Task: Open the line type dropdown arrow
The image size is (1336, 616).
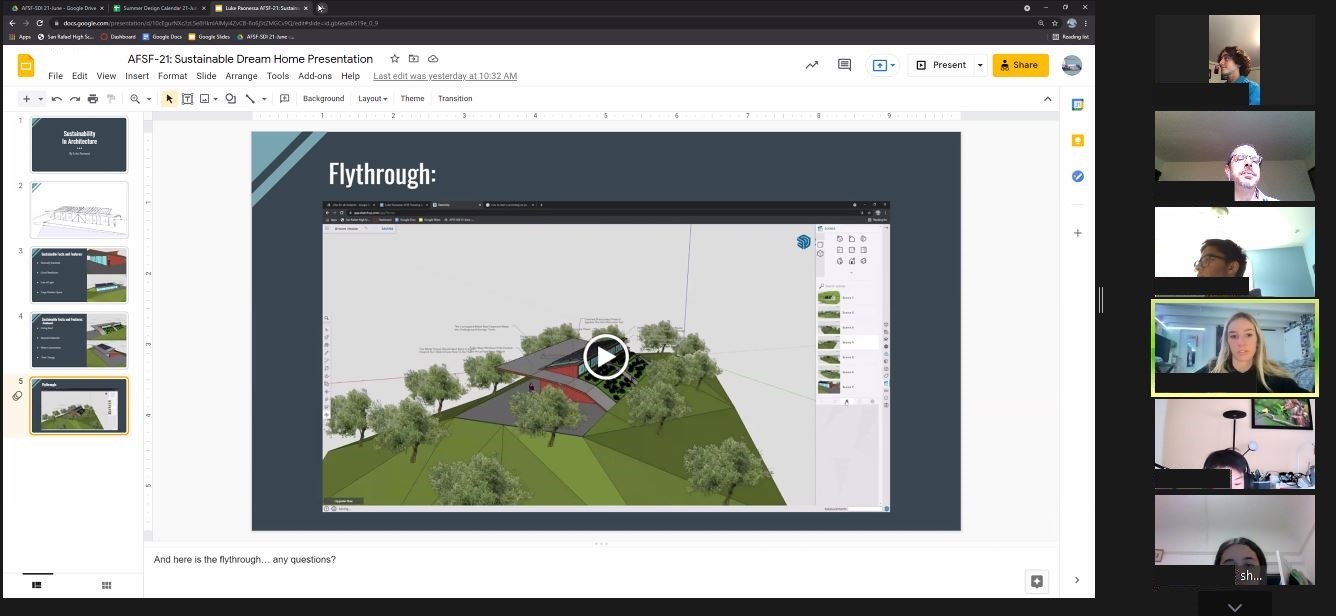Action: tap(264, 99)
